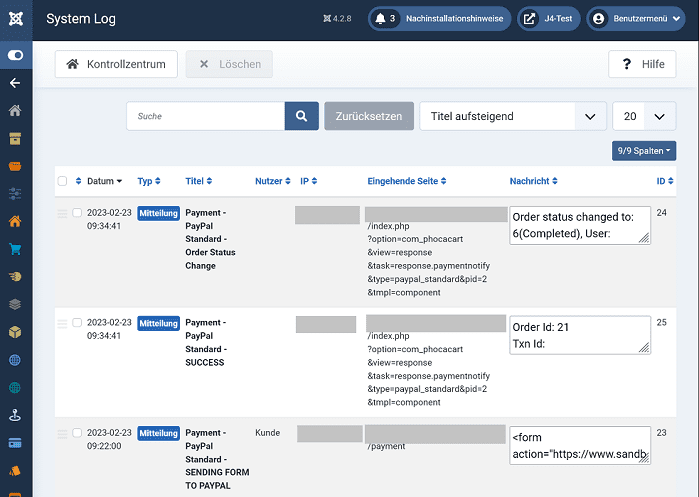Check the SENDING FORM TO PAYPAL row checkbox
699x497 pixels.
[x=77, y=433]
